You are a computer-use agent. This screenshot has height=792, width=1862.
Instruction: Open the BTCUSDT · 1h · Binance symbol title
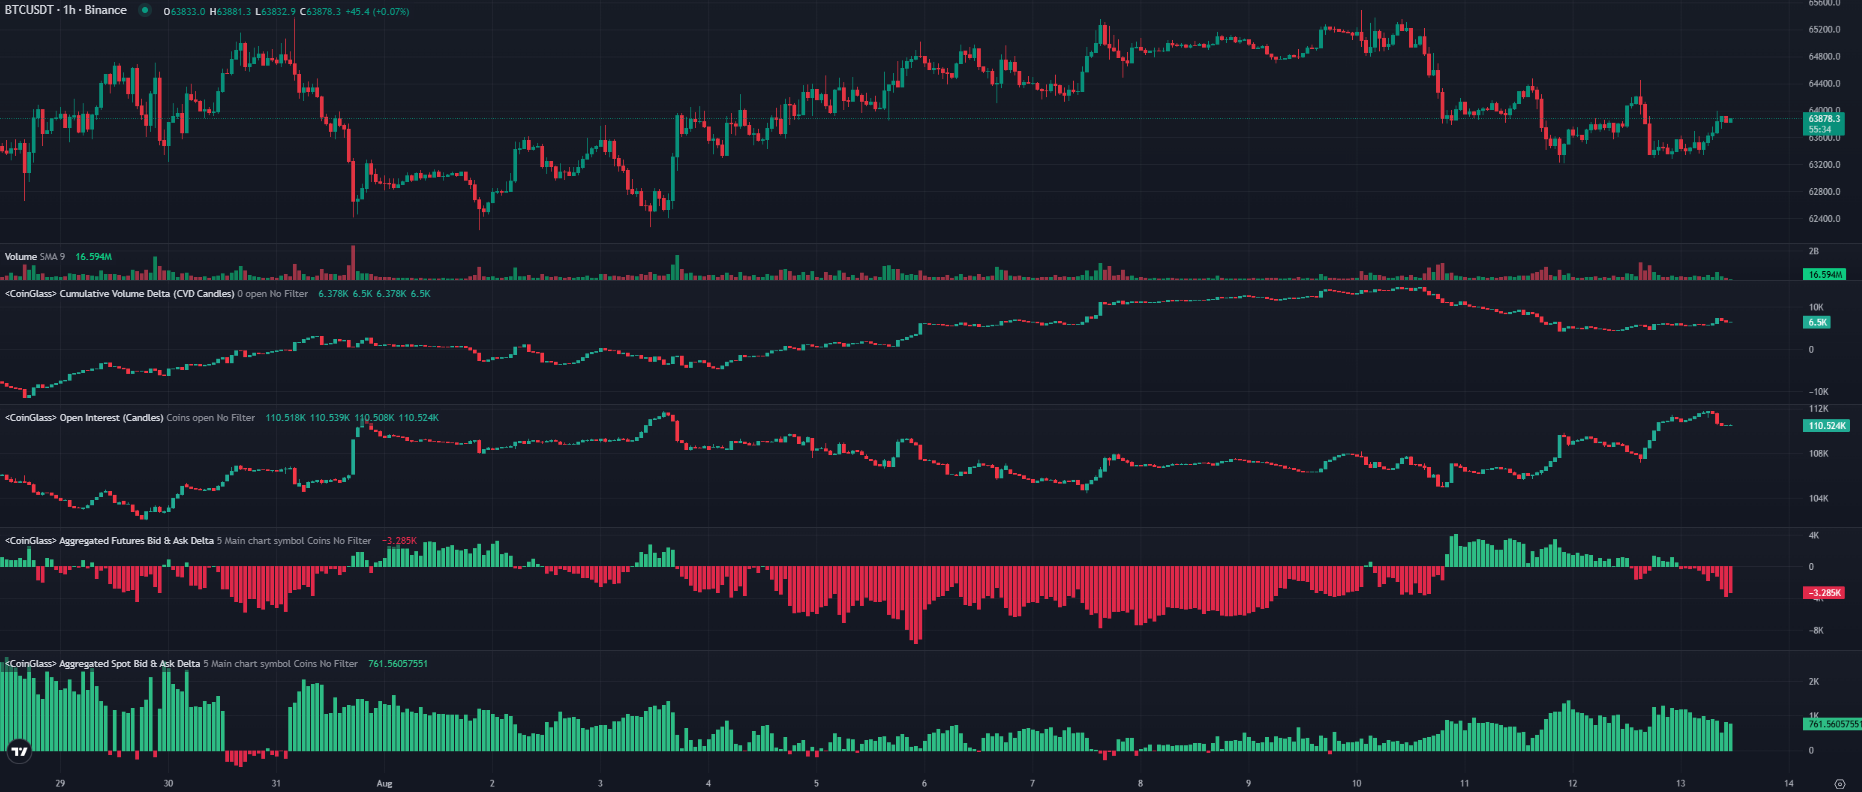66,10
